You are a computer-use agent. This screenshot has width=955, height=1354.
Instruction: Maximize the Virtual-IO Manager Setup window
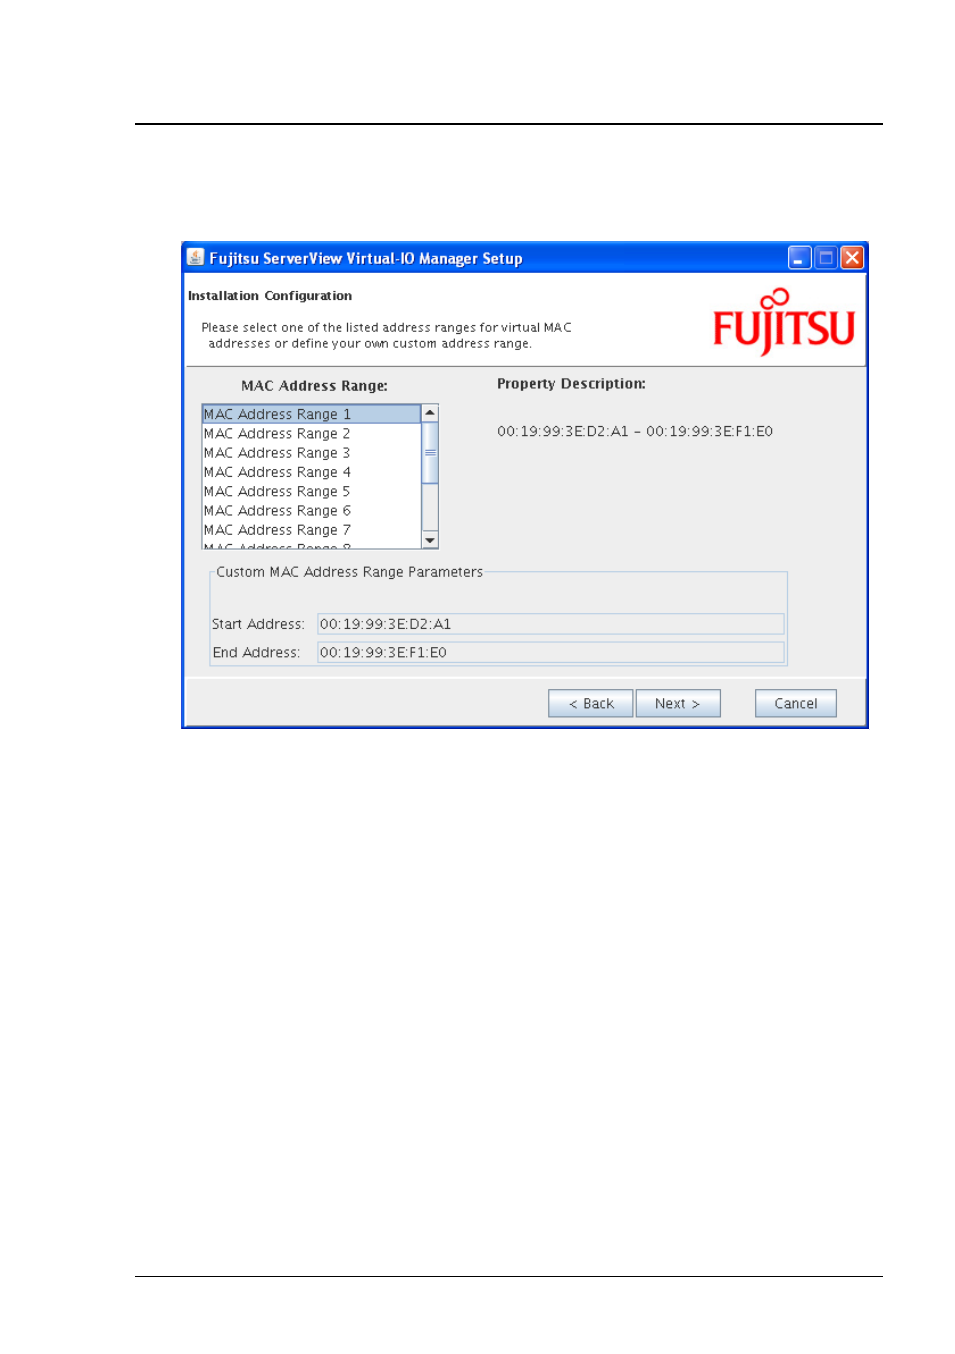826,258
